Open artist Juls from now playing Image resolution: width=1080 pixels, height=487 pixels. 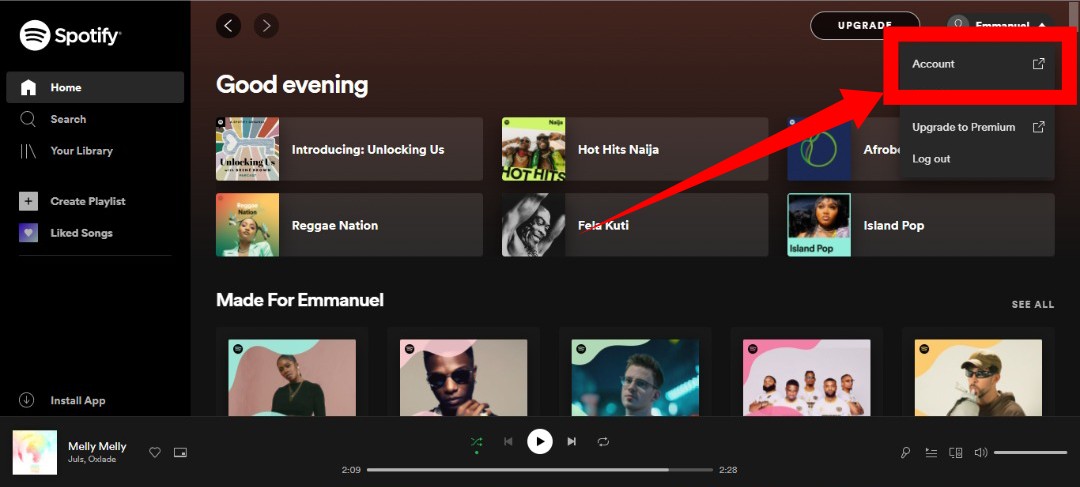tap(76, 459)
